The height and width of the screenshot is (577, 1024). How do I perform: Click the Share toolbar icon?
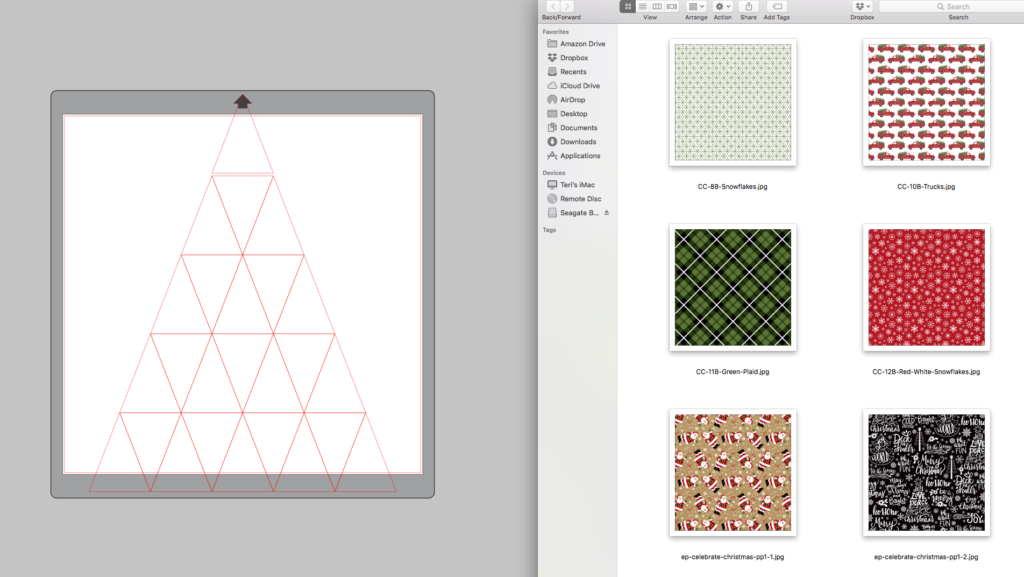pos(749,6)
